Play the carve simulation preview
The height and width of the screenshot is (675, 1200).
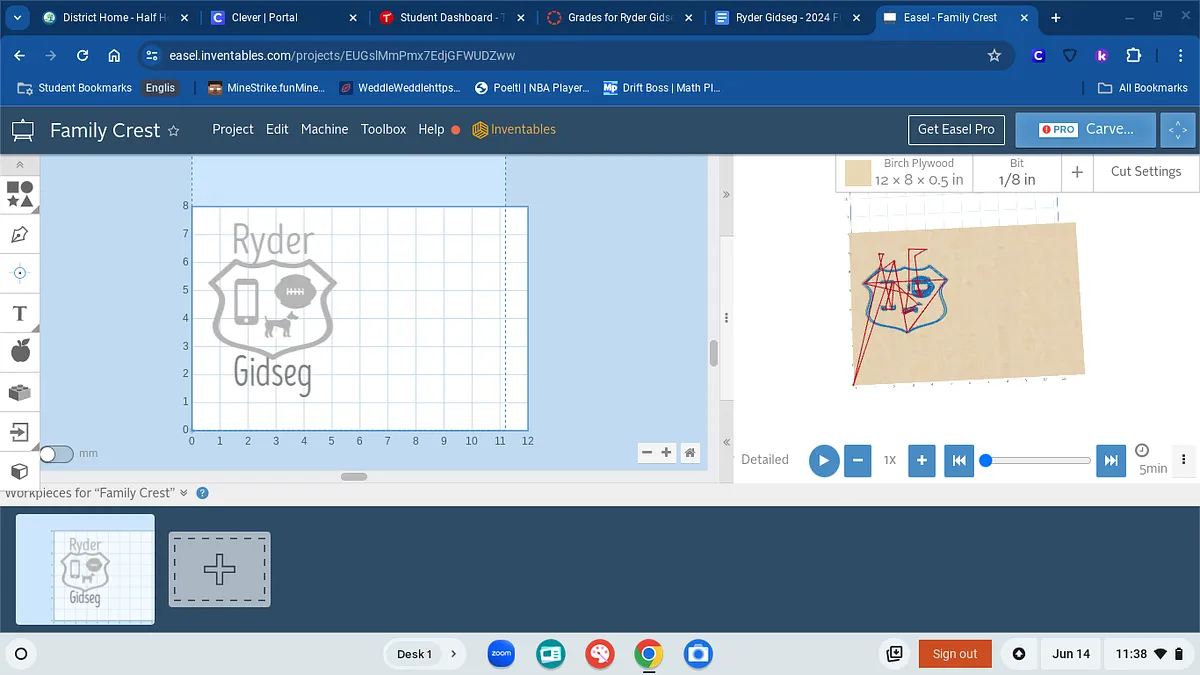[x=823, y=460]
